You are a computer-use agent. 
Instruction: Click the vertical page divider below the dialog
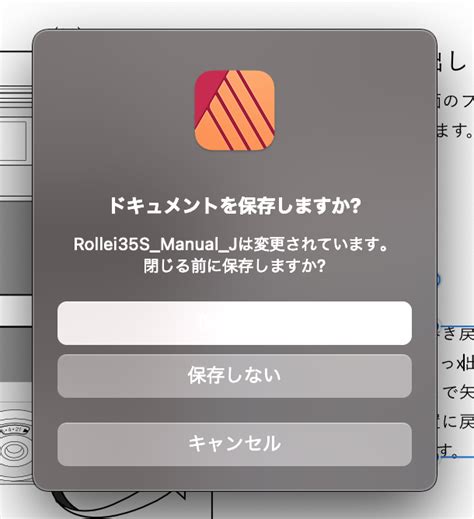(212, 505)
